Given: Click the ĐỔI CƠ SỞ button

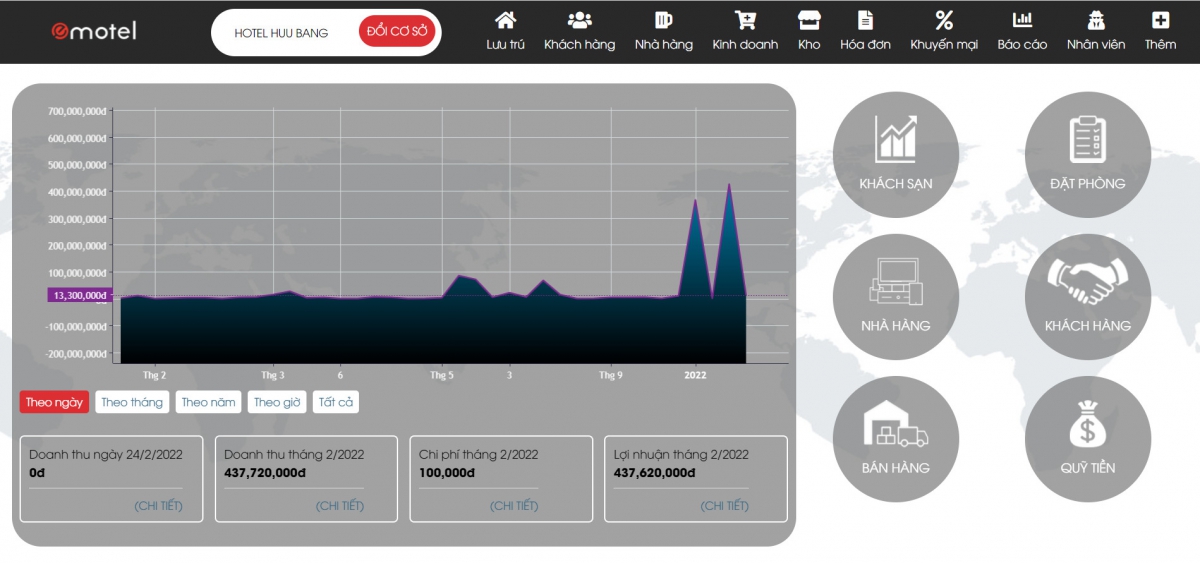Looking at the screenshot, I should [x=397, y=32].
